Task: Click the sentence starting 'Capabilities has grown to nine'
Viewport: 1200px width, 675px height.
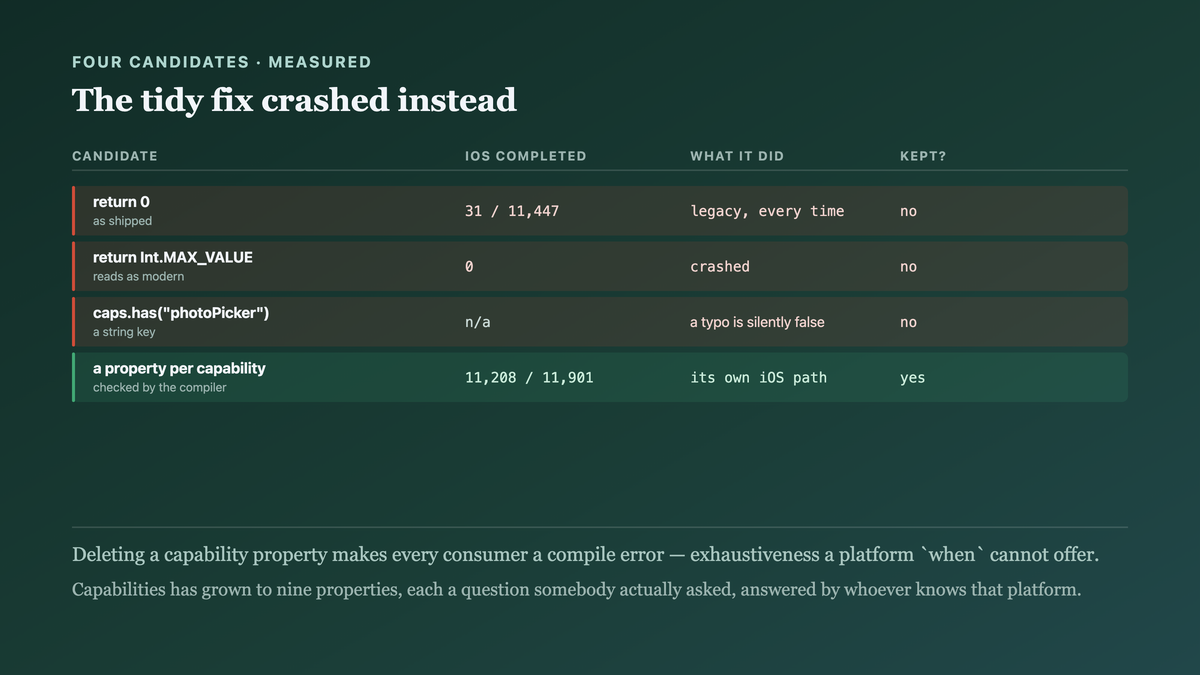Action: point(577,590)
